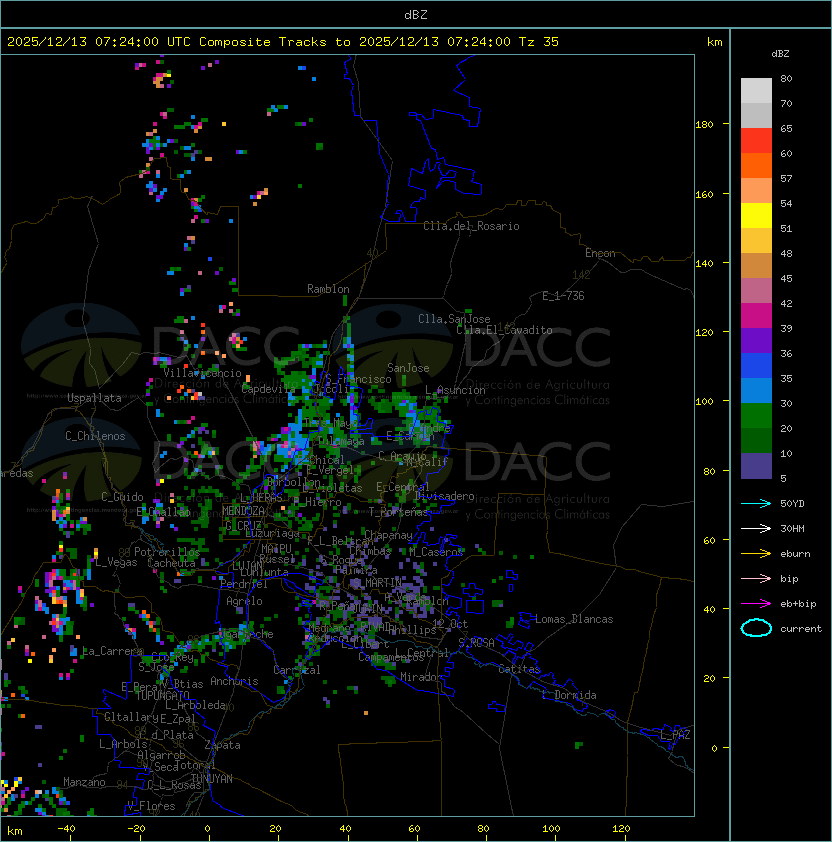Click the 'C_Chilenos' map label
The width and height of the screenshot is (832, 842).
(x=95, y=436)
